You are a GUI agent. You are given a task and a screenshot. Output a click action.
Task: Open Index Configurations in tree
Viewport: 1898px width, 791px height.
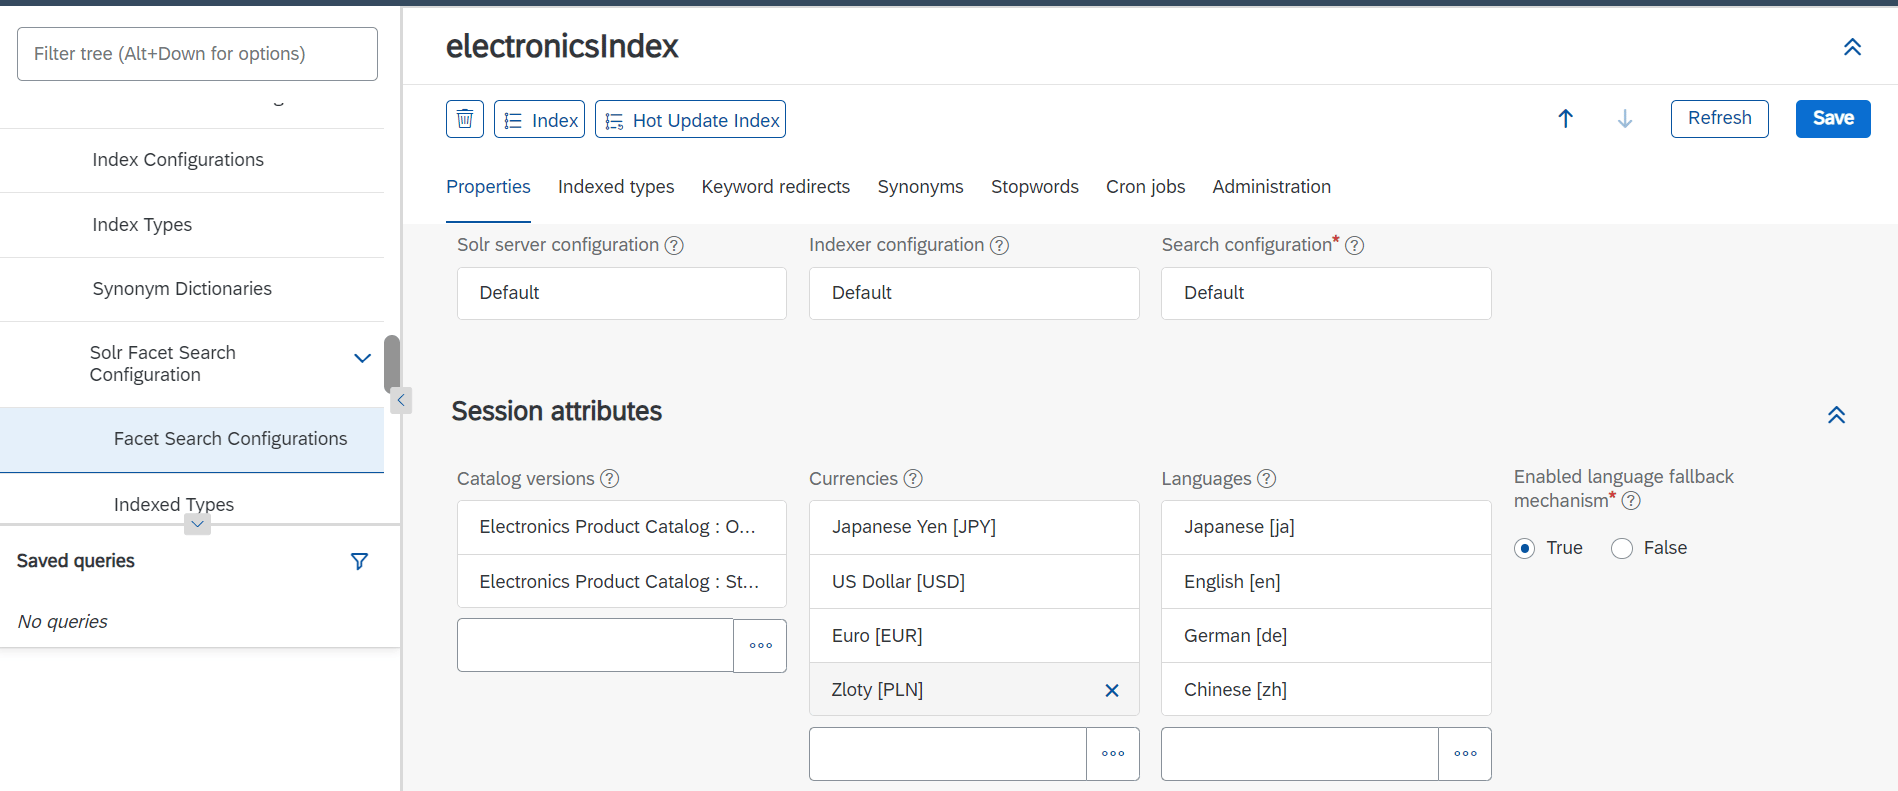coord(192,160)
